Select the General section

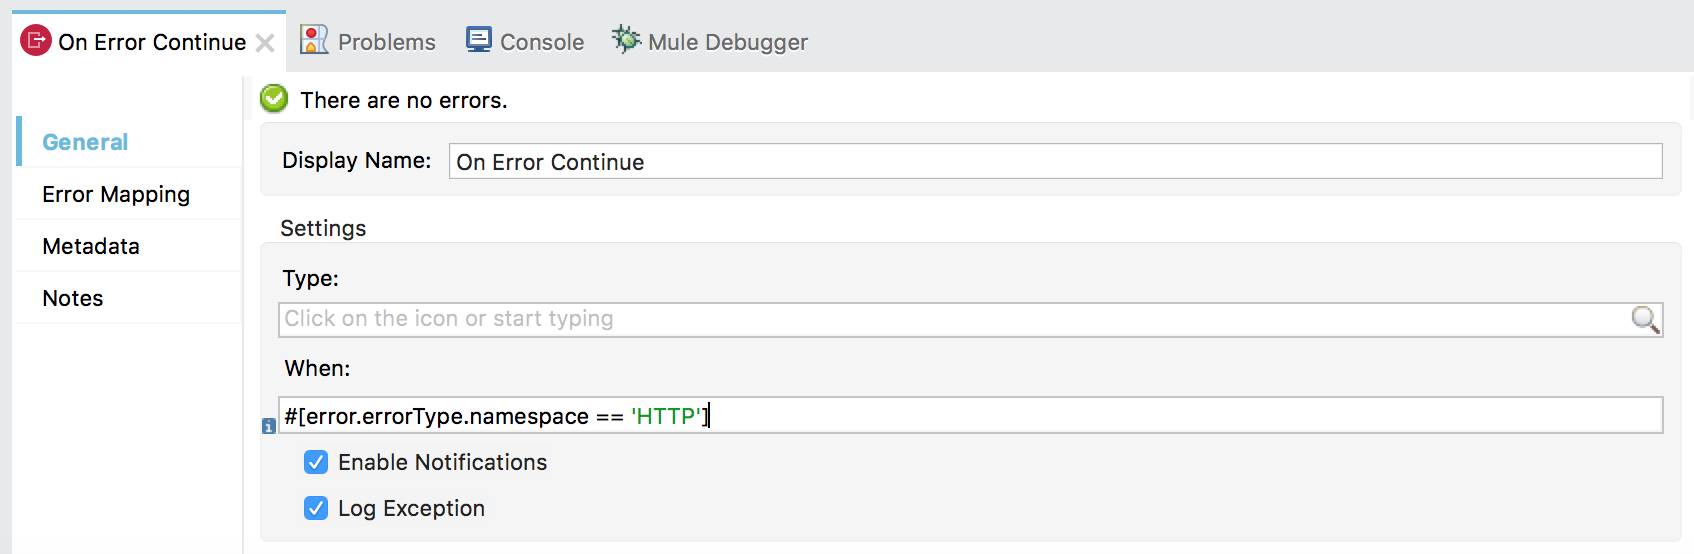pyautogui.click(x=85, y=142)
